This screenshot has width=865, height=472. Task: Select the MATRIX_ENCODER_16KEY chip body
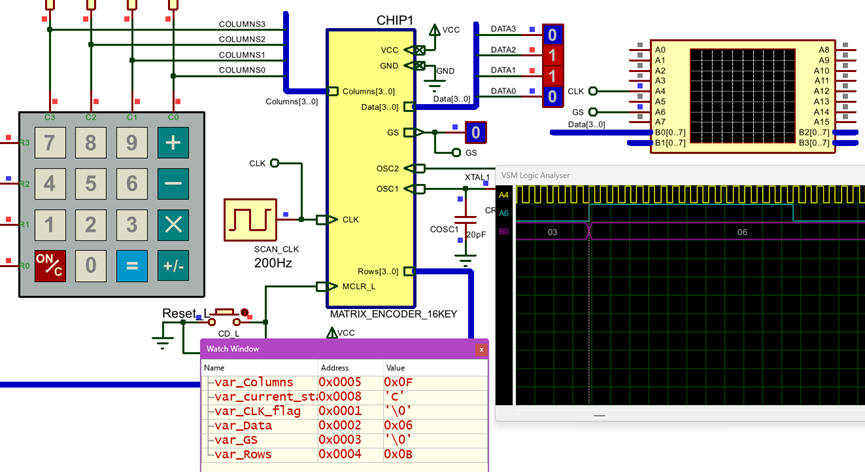coord(371,168)
